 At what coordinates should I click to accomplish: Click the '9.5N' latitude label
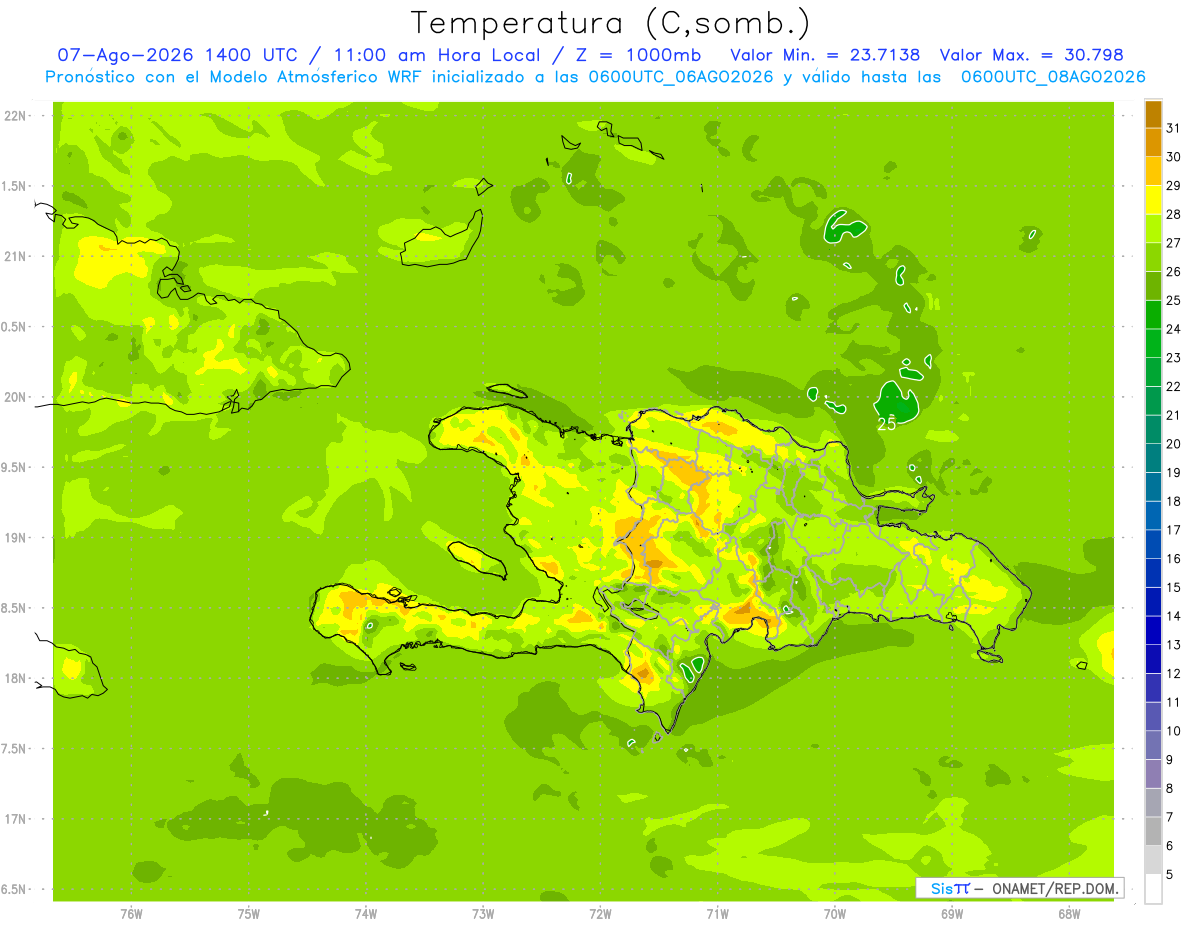(x=15, y=468)
